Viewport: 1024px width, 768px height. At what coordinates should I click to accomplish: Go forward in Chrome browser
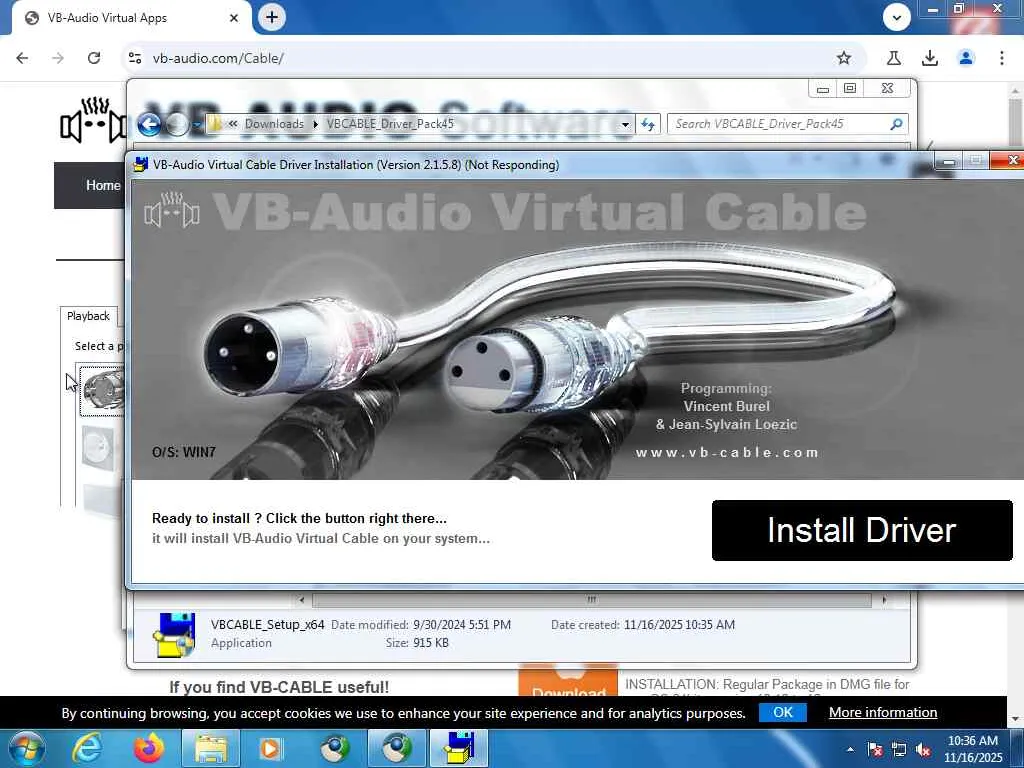tap(58, 58)
